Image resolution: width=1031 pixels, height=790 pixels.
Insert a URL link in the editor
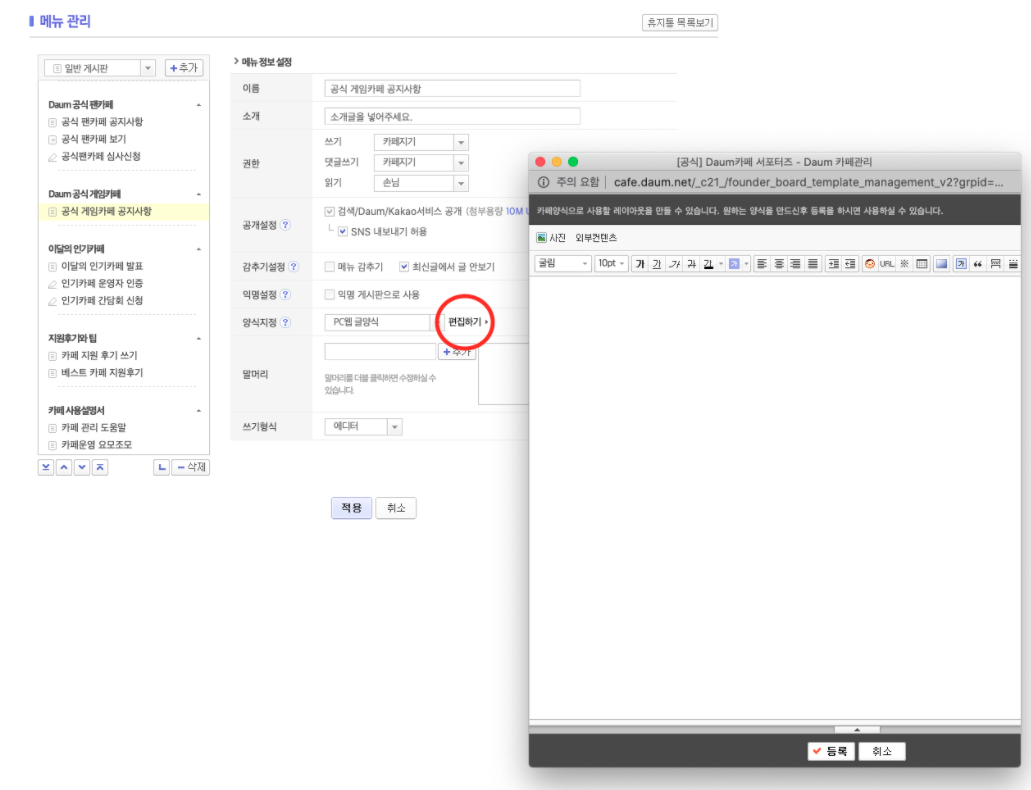(x=887, y=264)
